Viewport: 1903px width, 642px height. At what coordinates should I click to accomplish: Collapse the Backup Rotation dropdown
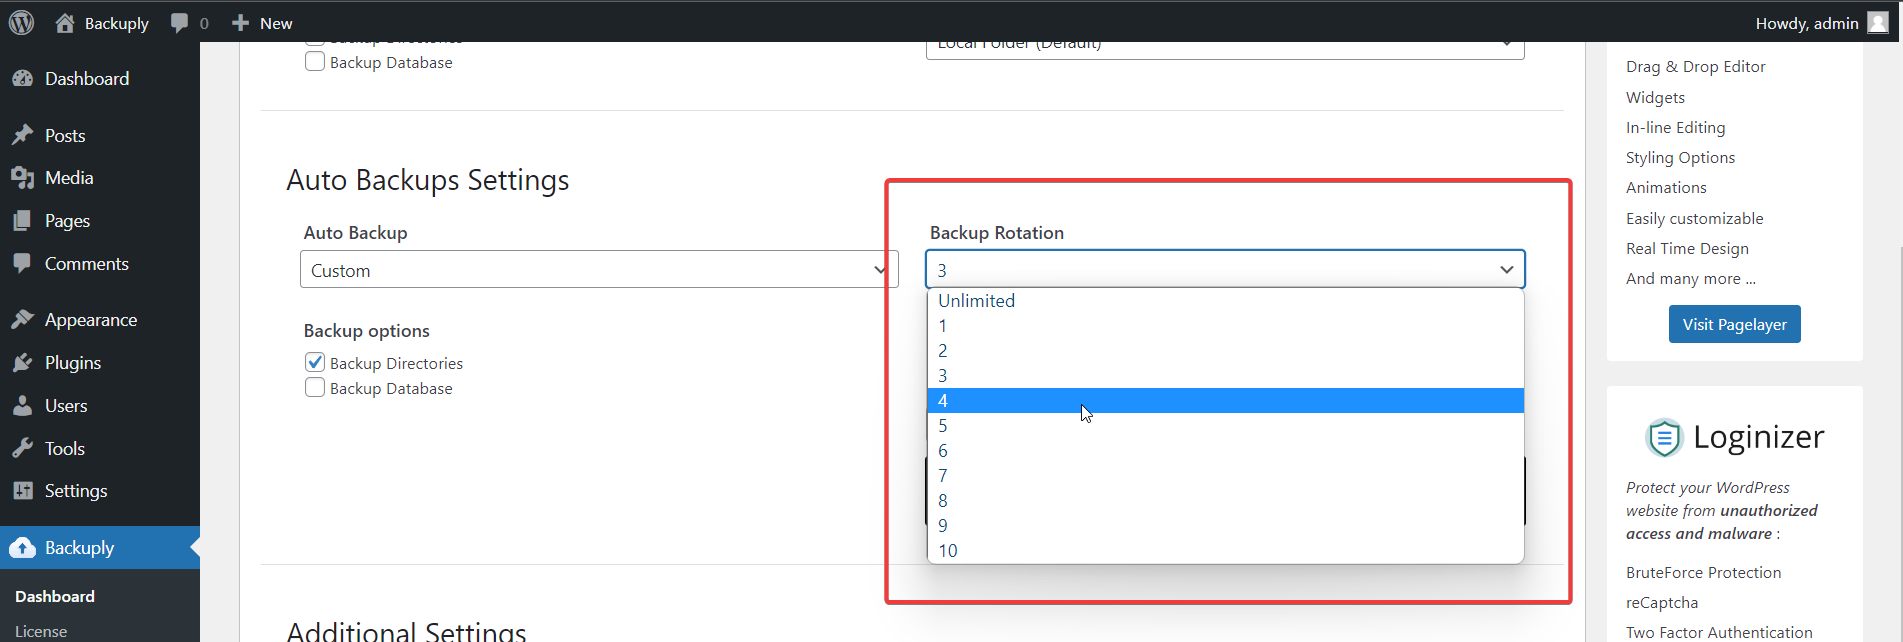tap(1225, 269)
